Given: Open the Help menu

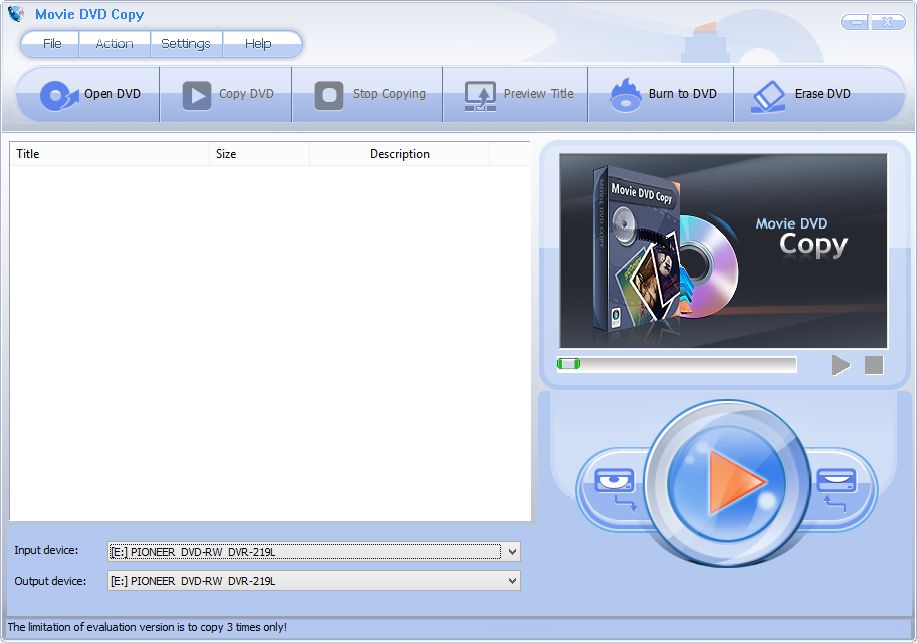Looking at the screenshot, I should click(x=258, y=44).
